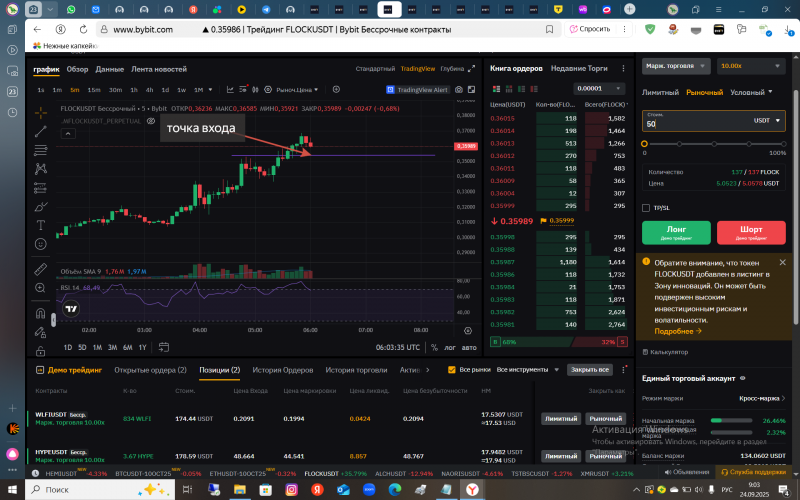Click the Закрыть все button
Image resolution: width=800 pixels, height=500 pixels.
590,369
